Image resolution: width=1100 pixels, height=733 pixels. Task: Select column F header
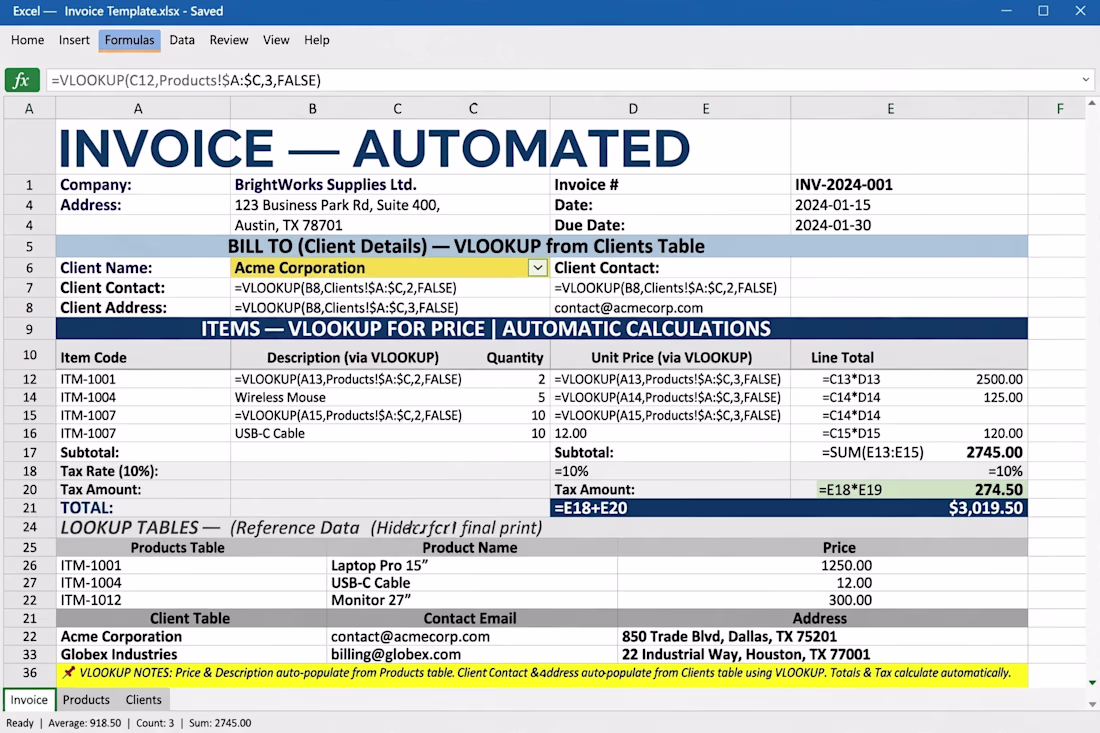coord(1059,109)
